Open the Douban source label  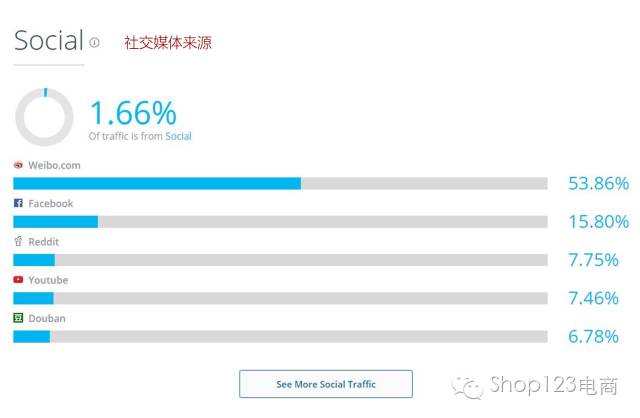47,318
